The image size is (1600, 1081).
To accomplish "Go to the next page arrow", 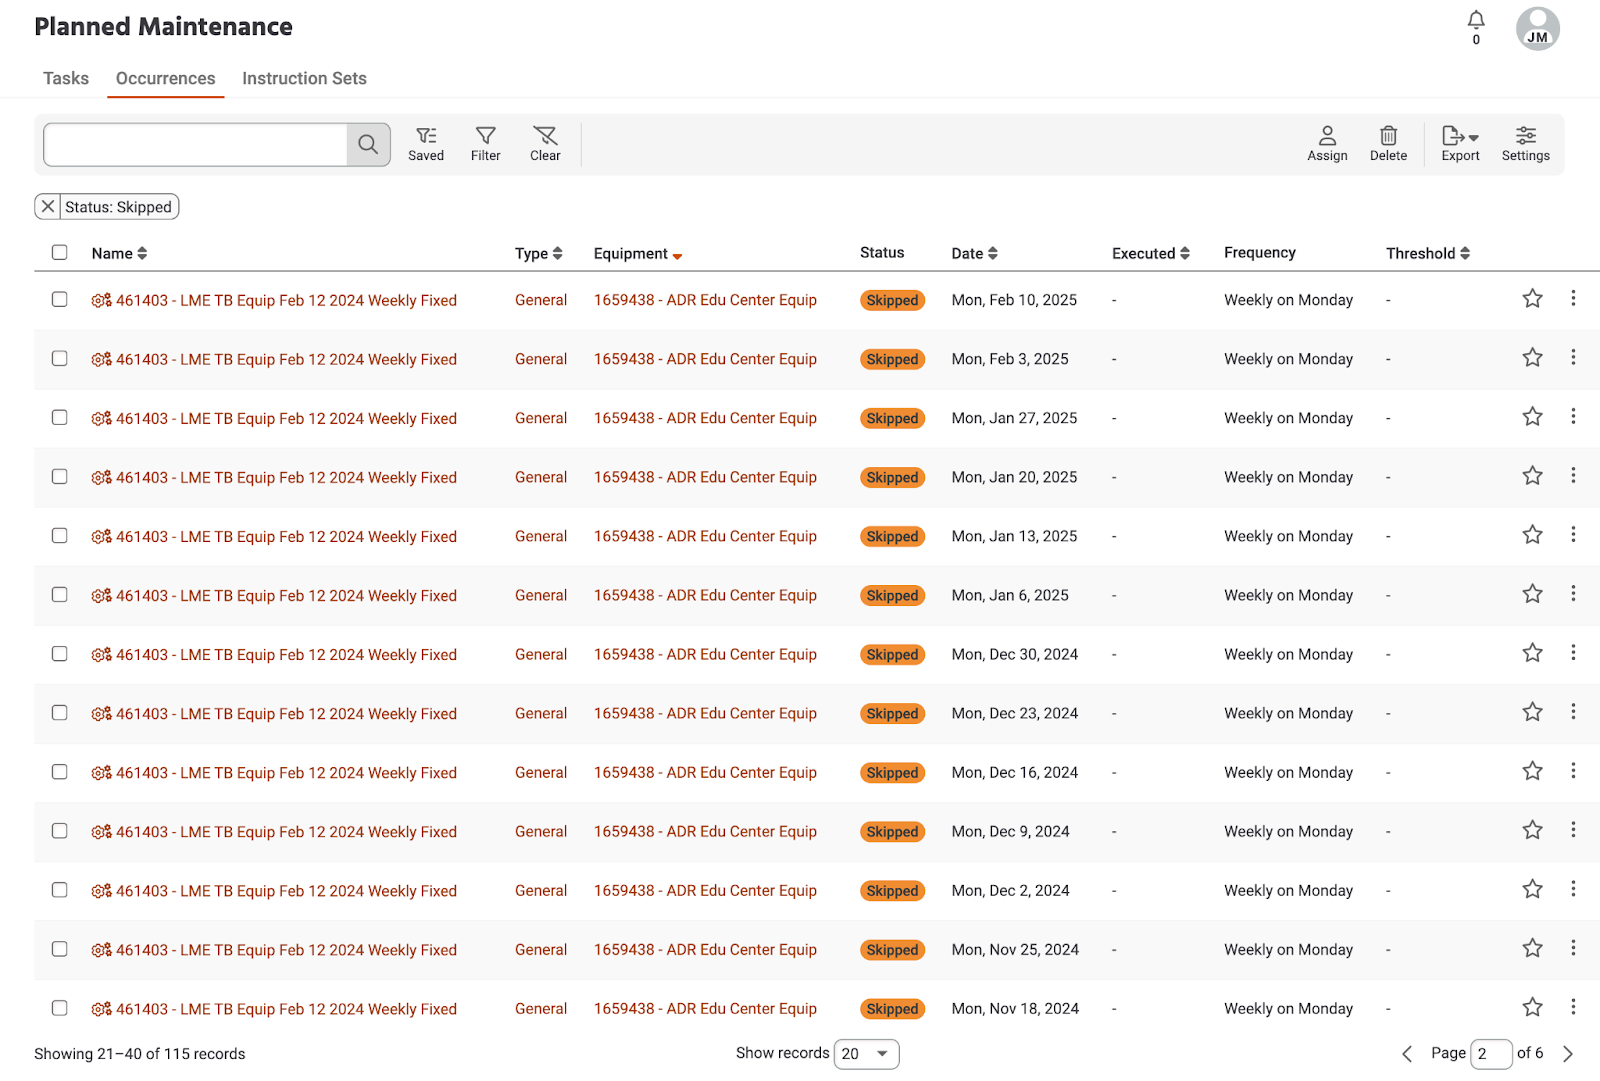I will click(x=1568, y=1054).
